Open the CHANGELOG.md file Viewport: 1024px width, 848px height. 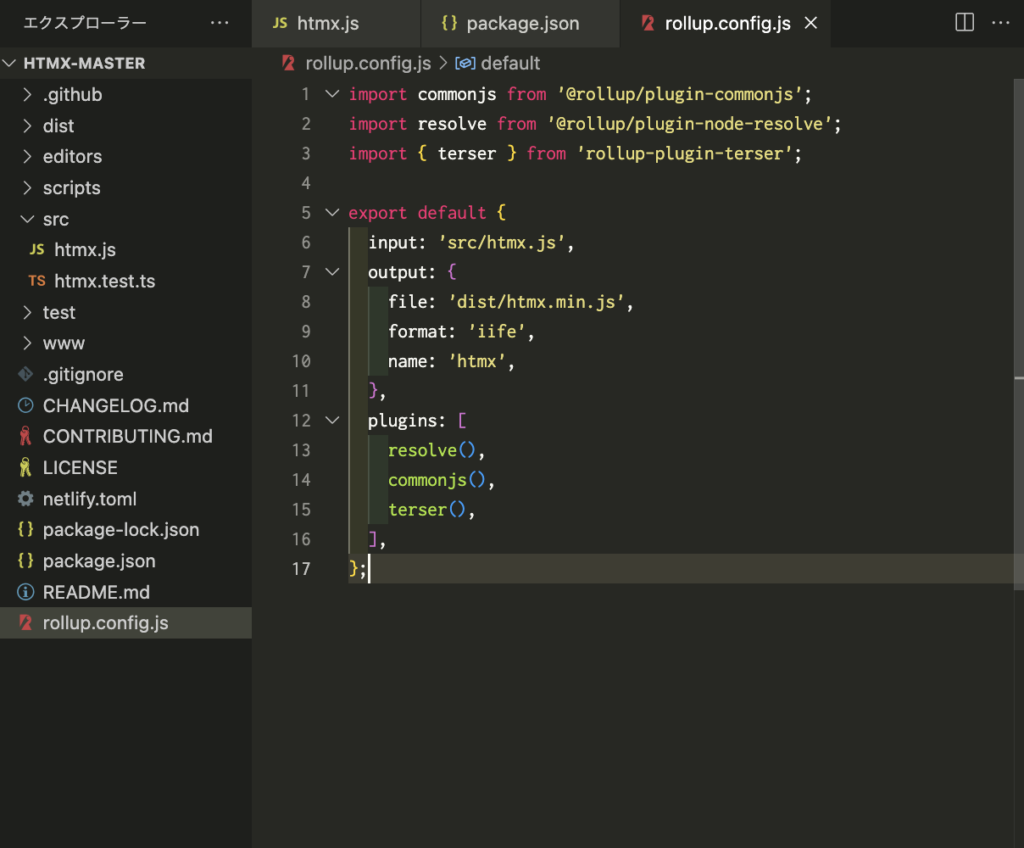point(115,406)
